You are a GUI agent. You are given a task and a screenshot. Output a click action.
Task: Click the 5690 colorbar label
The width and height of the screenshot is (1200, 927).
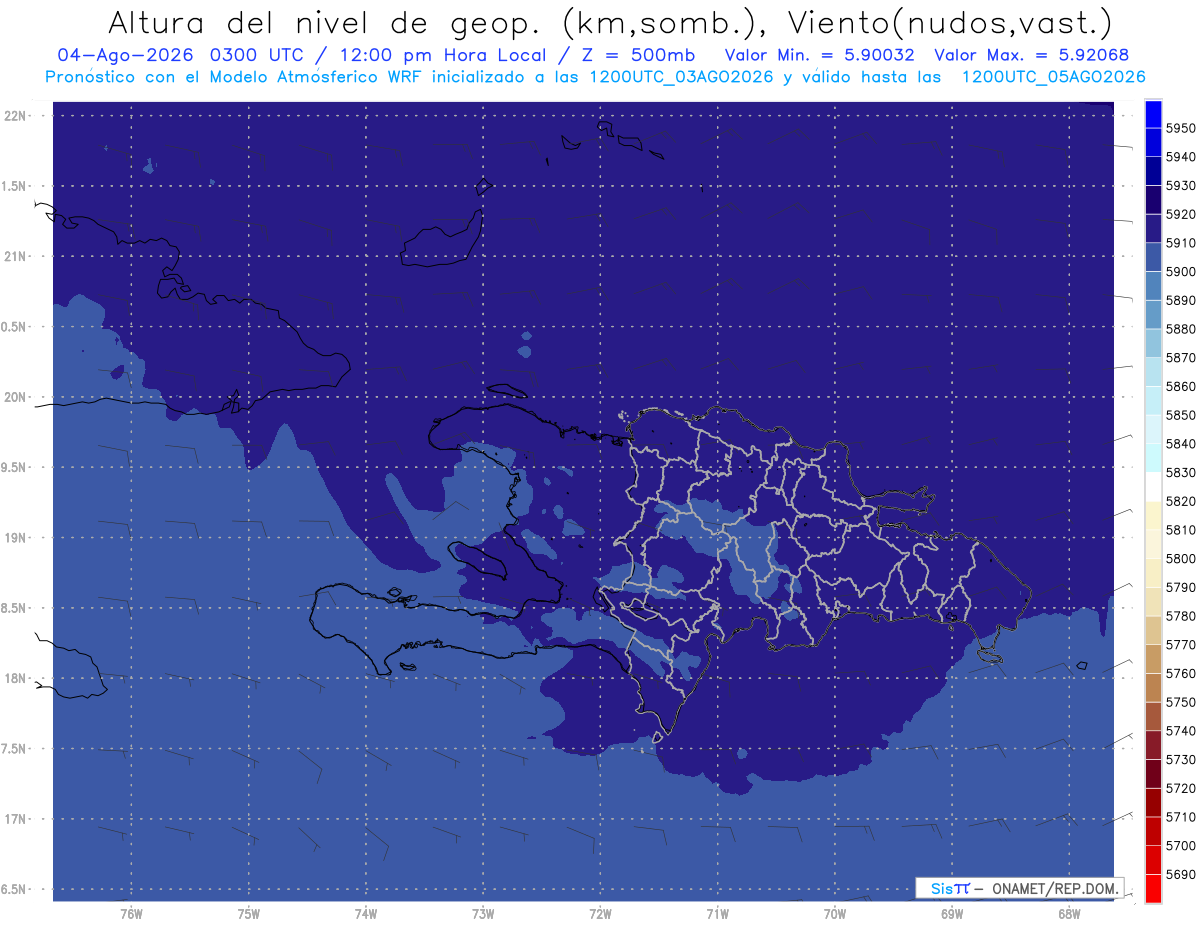(1180, 874)
